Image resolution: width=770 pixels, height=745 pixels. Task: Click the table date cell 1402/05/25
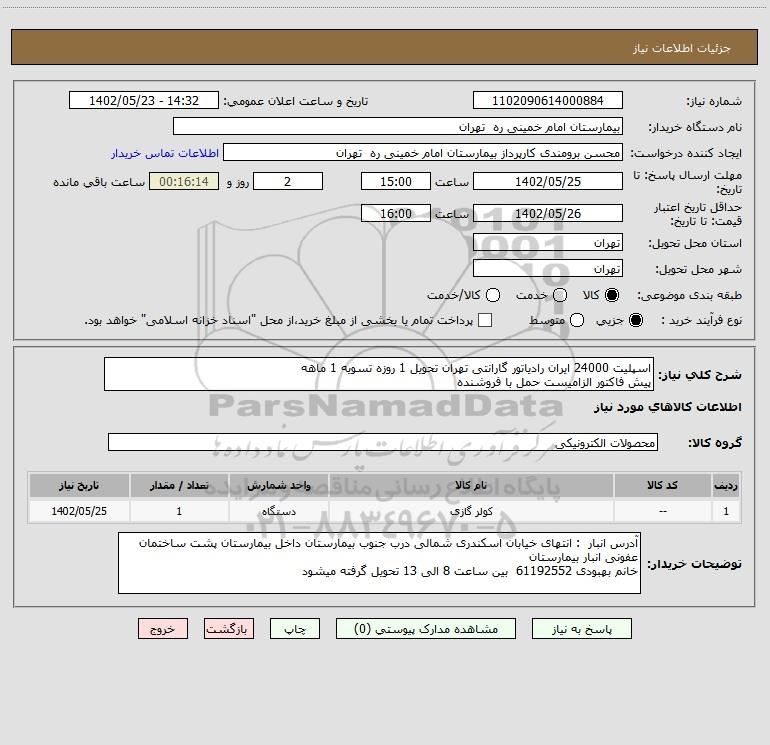79,511
